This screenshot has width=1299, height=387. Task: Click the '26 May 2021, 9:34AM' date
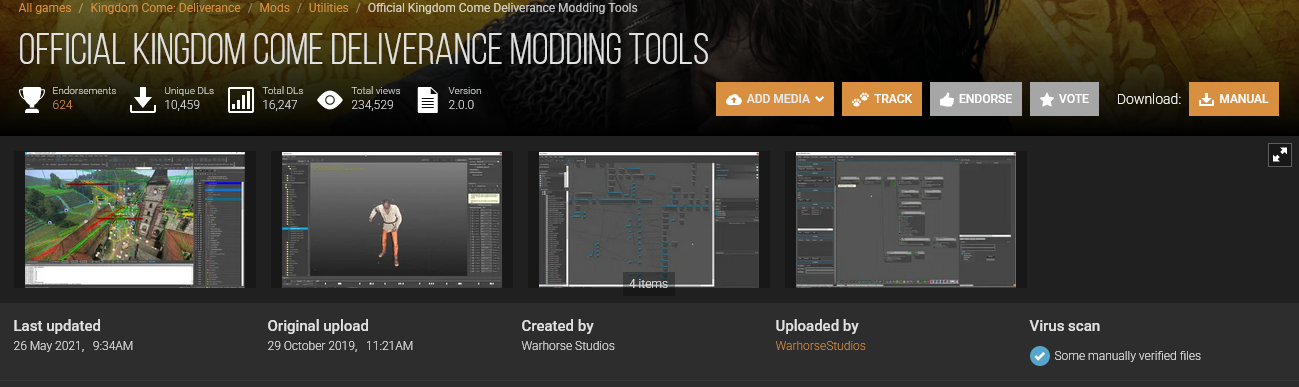(x=74, y=346)
